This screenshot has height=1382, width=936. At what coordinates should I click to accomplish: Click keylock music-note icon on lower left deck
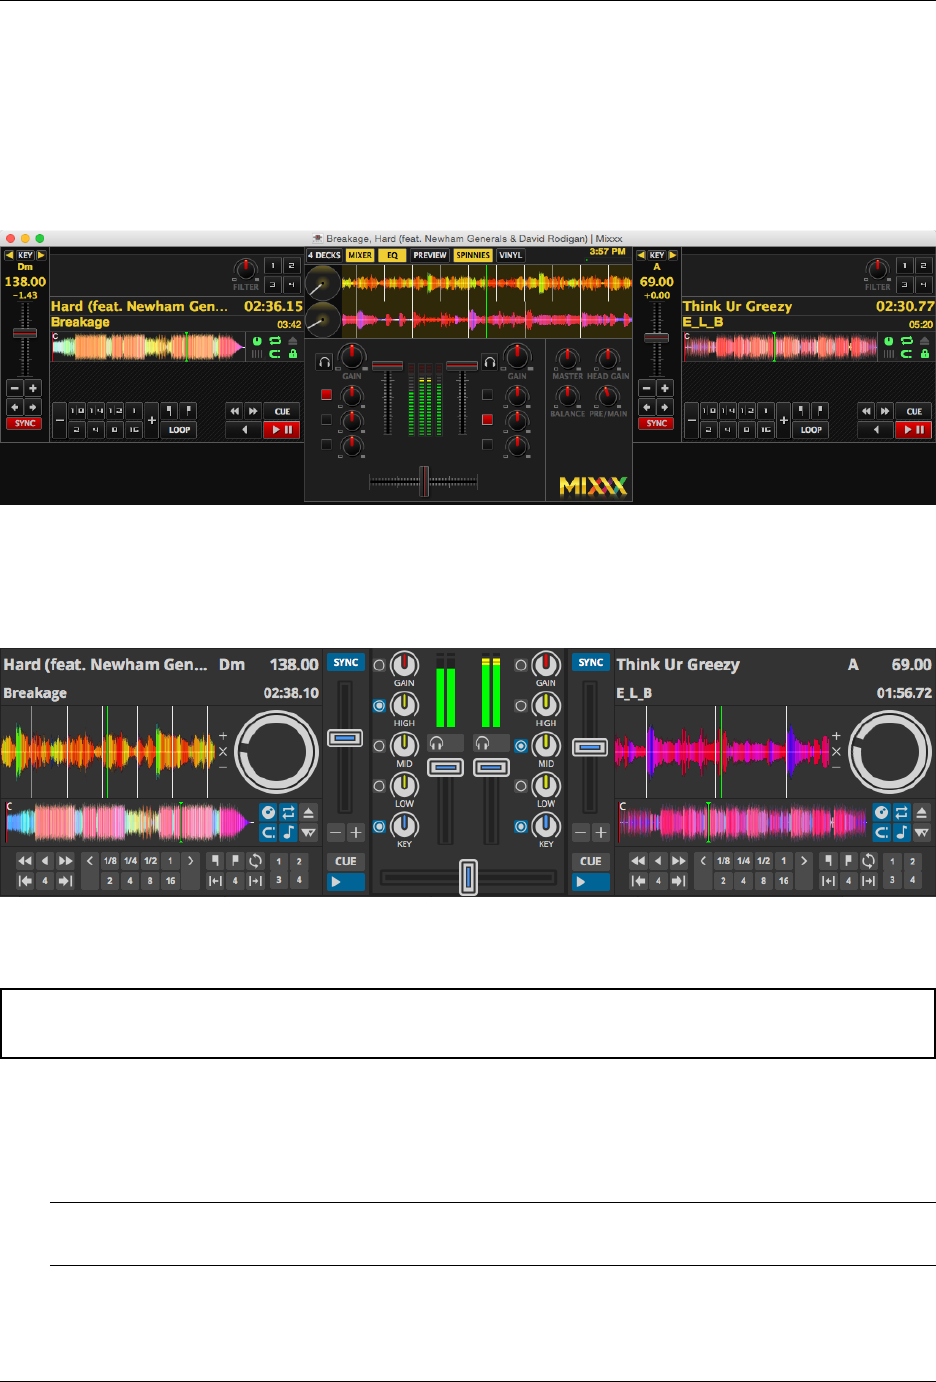[288, 832]
